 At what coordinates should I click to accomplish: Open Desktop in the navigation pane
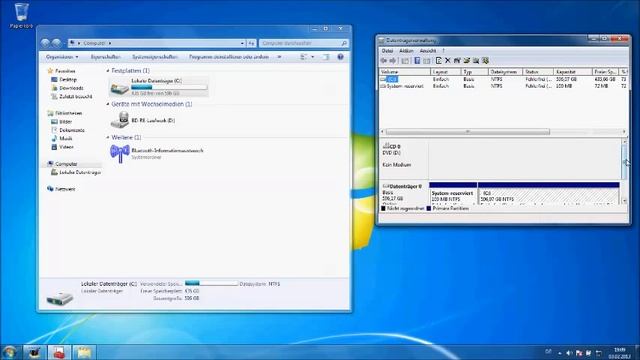(64, 80)
